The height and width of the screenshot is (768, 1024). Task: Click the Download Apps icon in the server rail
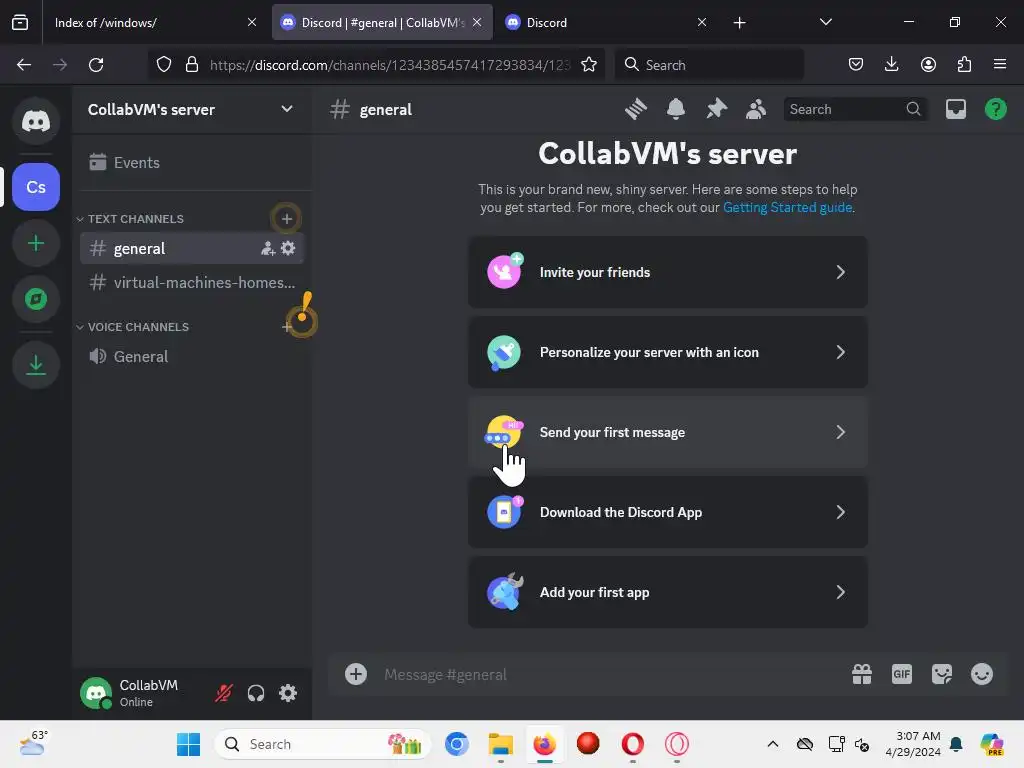pos(36,365)
